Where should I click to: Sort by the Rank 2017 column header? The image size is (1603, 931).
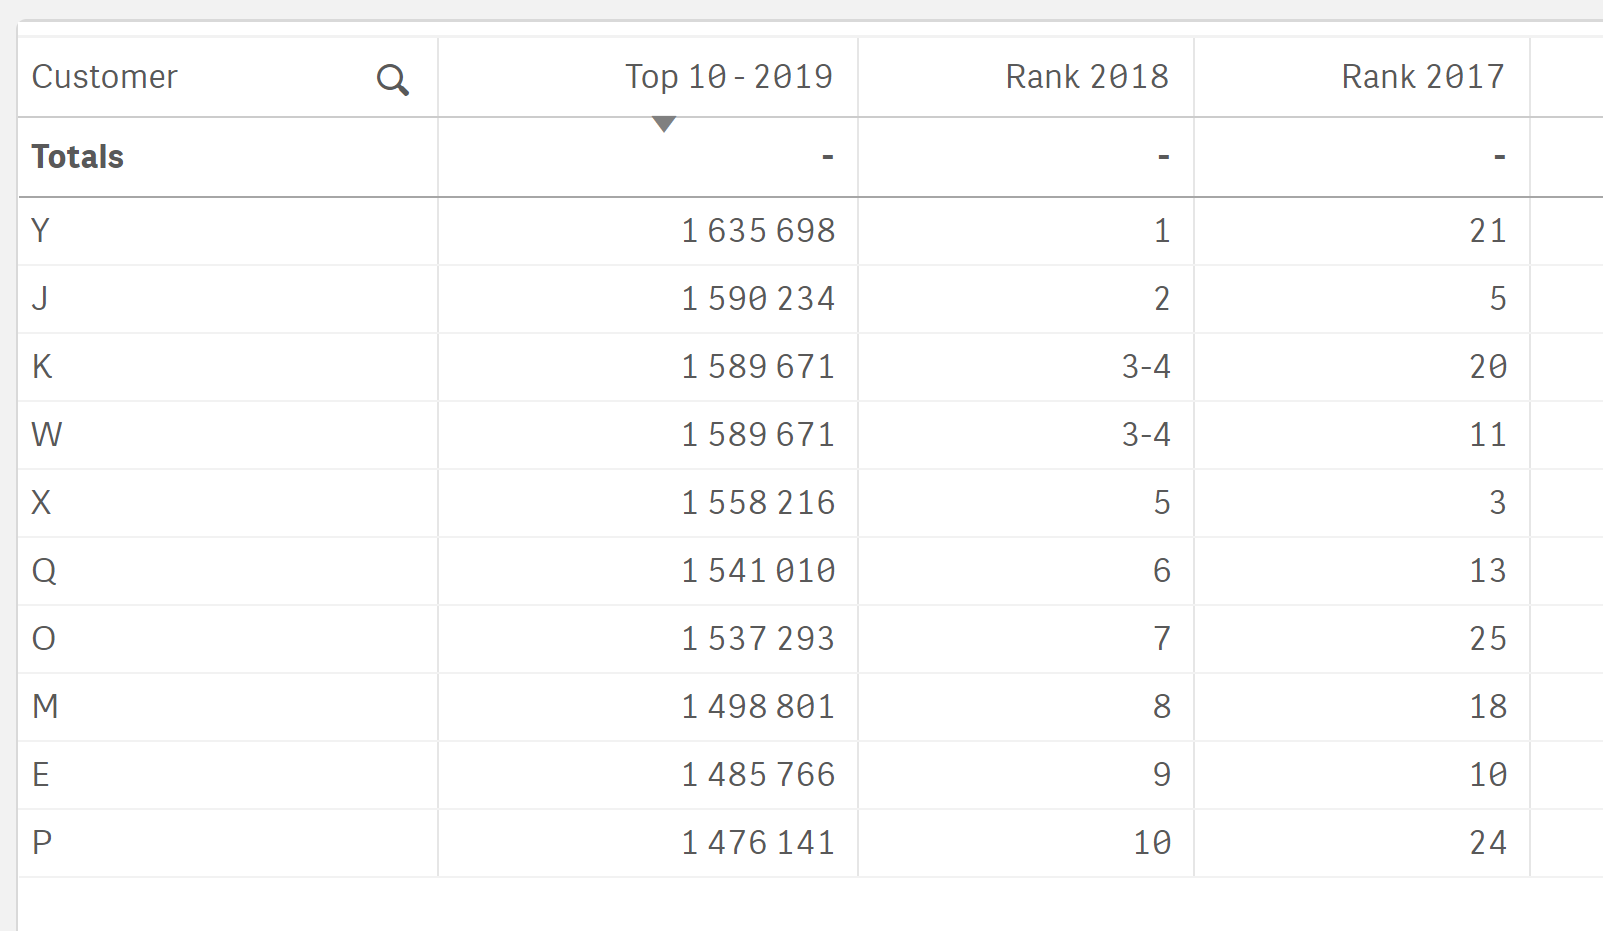click(1421, 76)
